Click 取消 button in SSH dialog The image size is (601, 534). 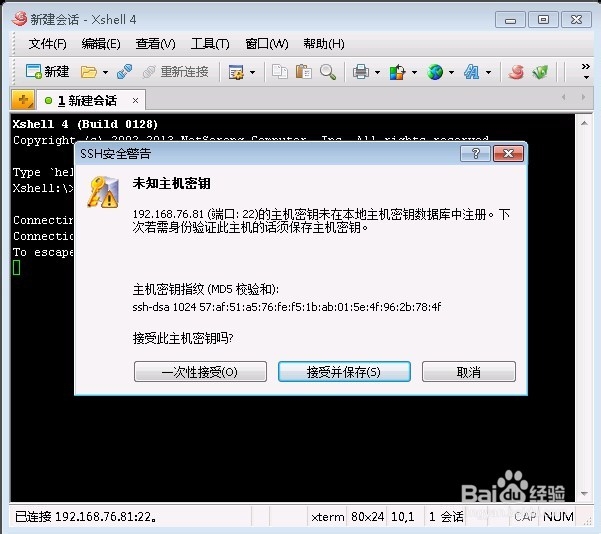pos(469,371)
